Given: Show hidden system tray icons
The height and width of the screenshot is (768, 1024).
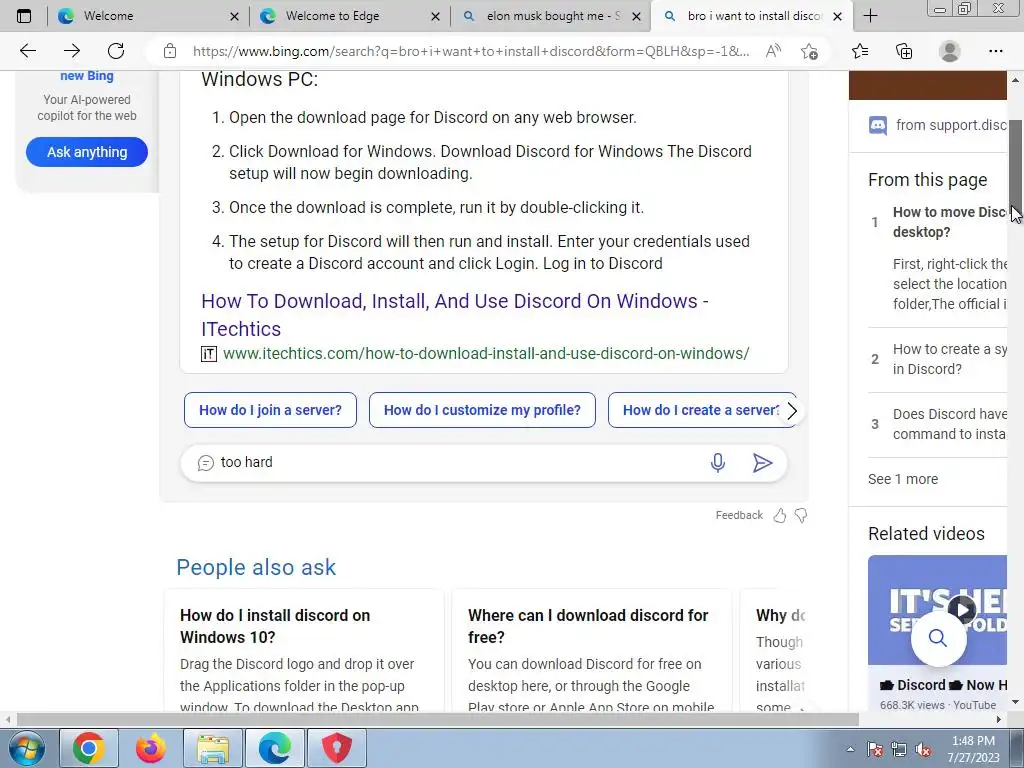Looking at the screenshot, I should click(x=850, y=749).
